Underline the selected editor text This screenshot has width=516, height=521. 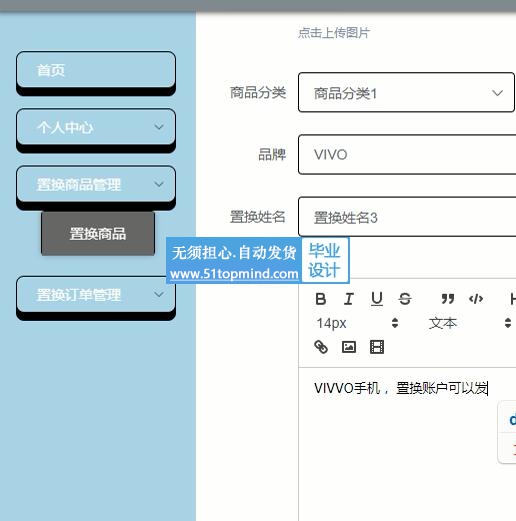pos(377,299)
